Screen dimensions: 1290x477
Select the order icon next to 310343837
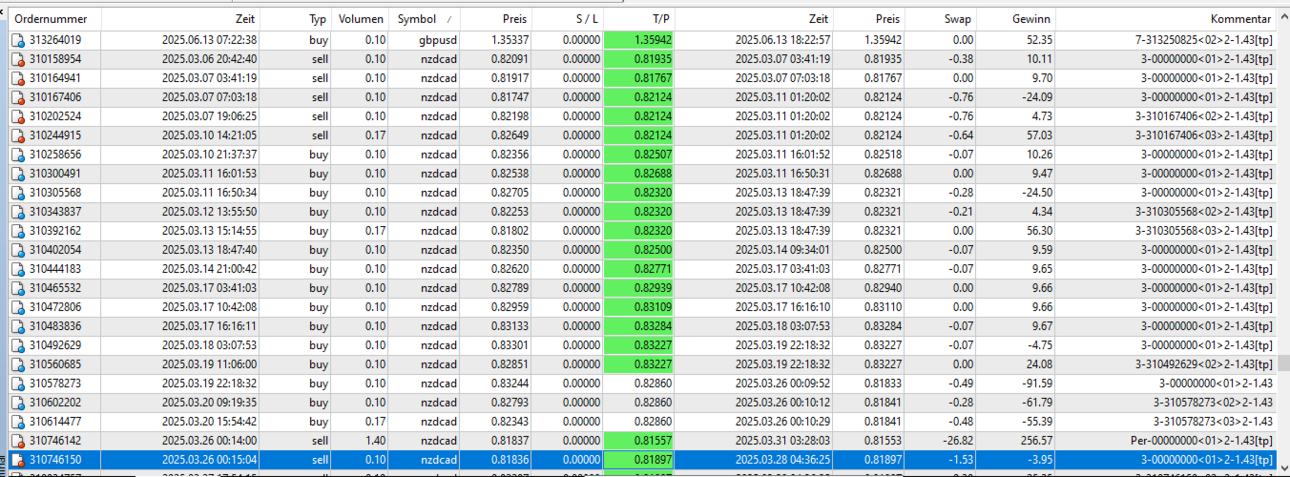coord(18,212)
